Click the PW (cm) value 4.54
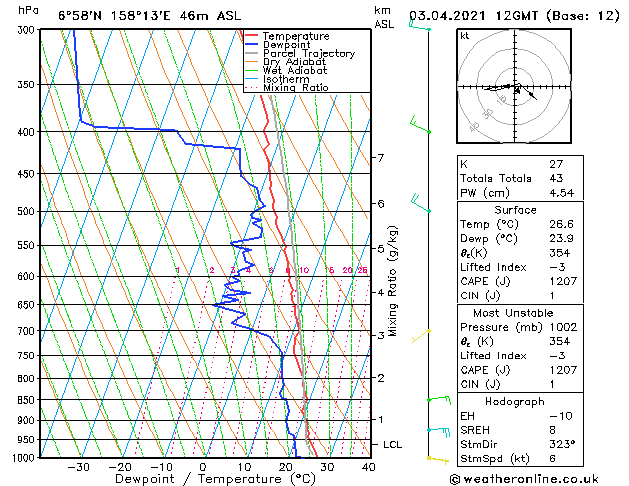Image resolution: width=629 pixels, height=486 pixels. point(562,193)
